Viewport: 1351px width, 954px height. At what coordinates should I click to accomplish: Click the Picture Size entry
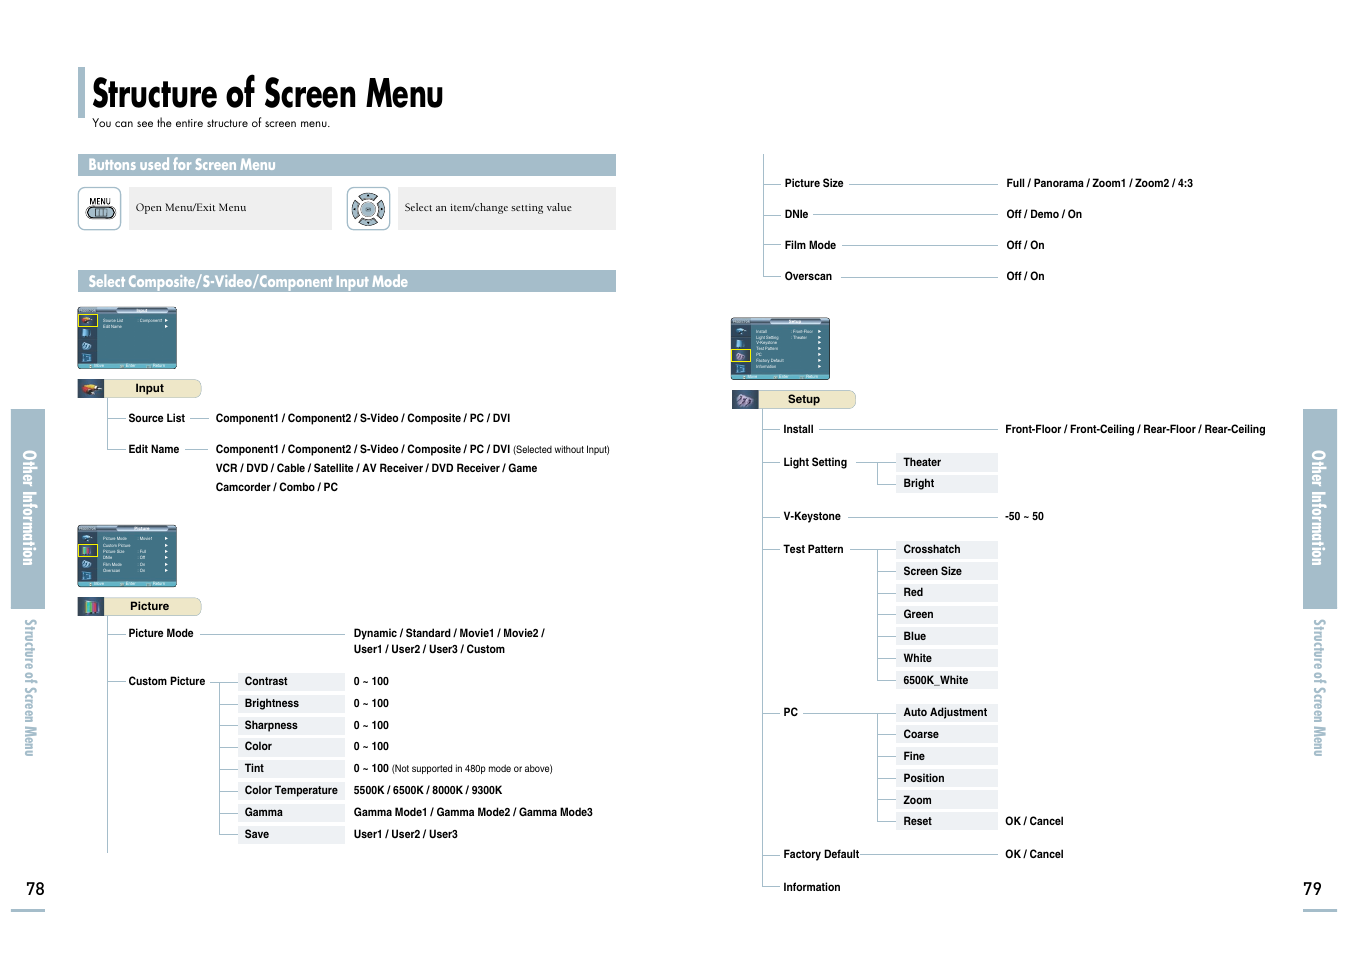pos(814,184)
